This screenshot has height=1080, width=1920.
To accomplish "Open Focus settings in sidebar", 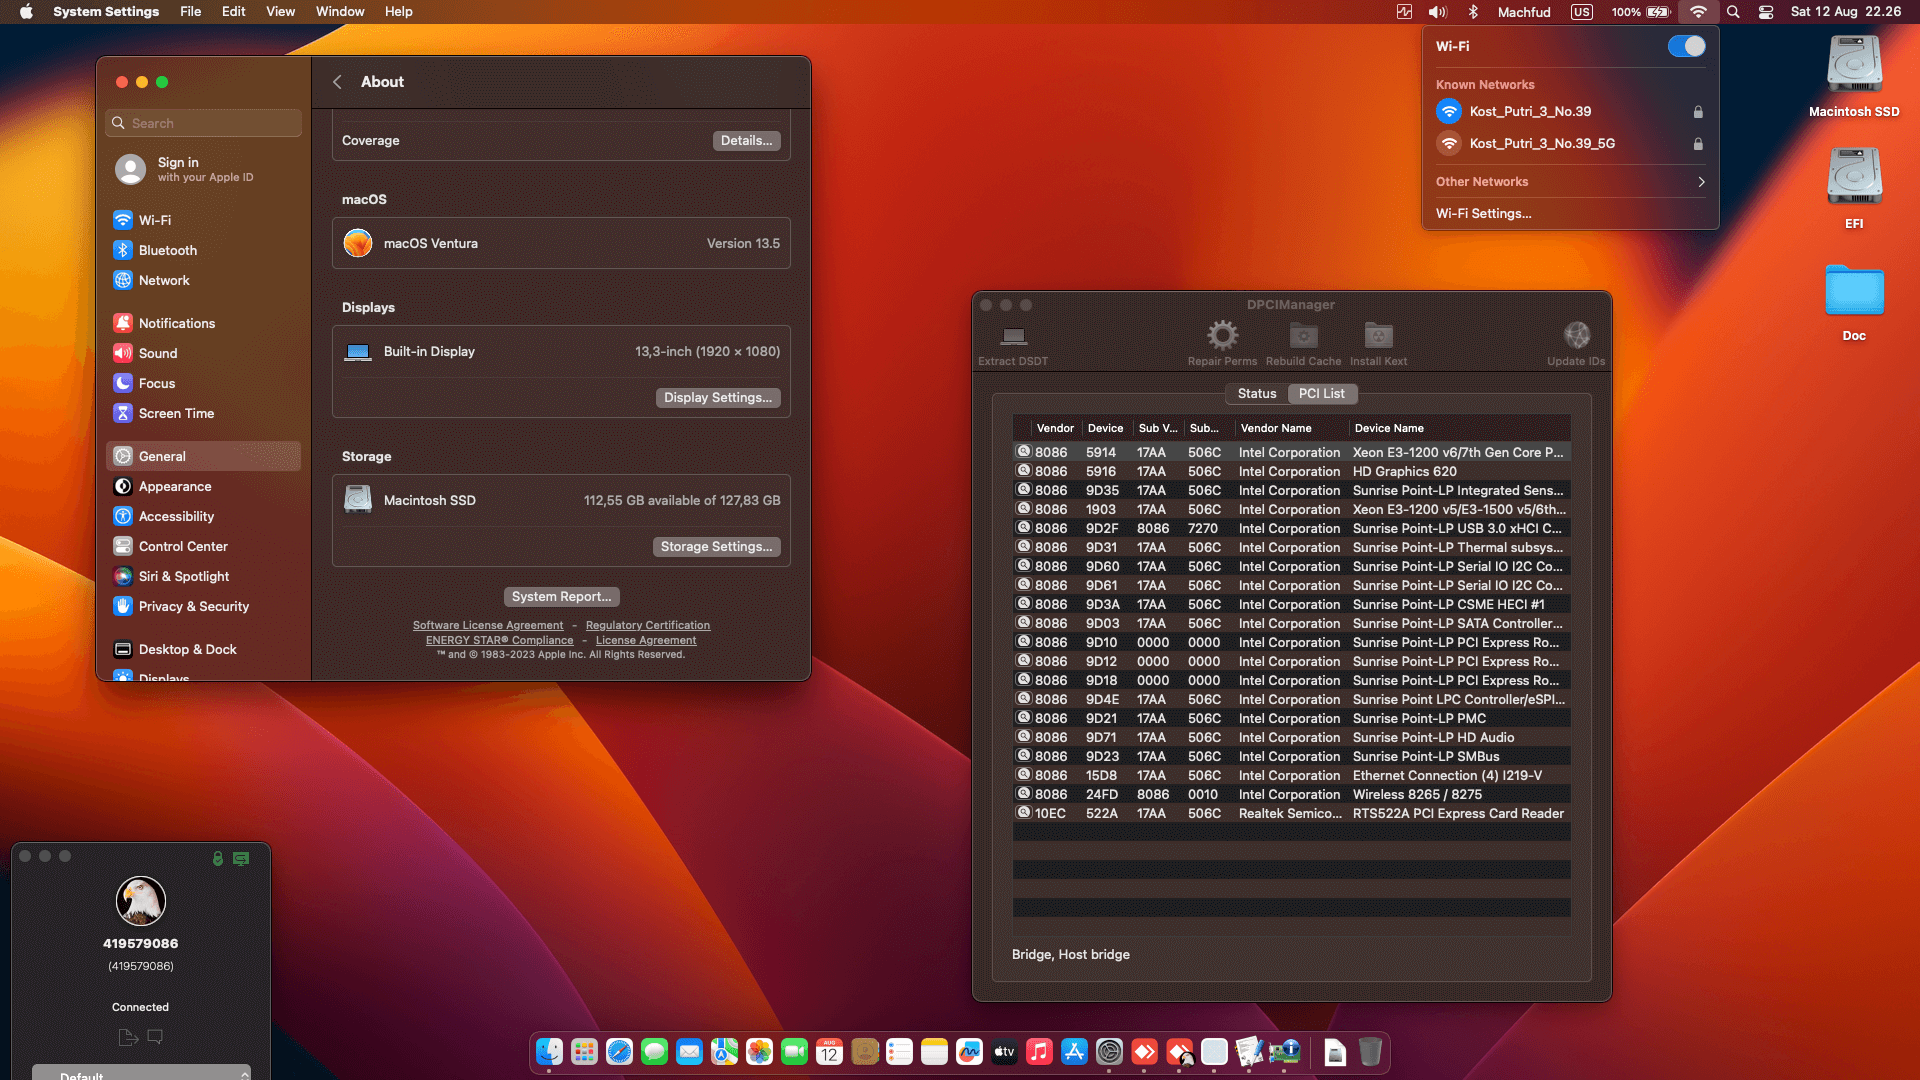I will pos(204,383).
